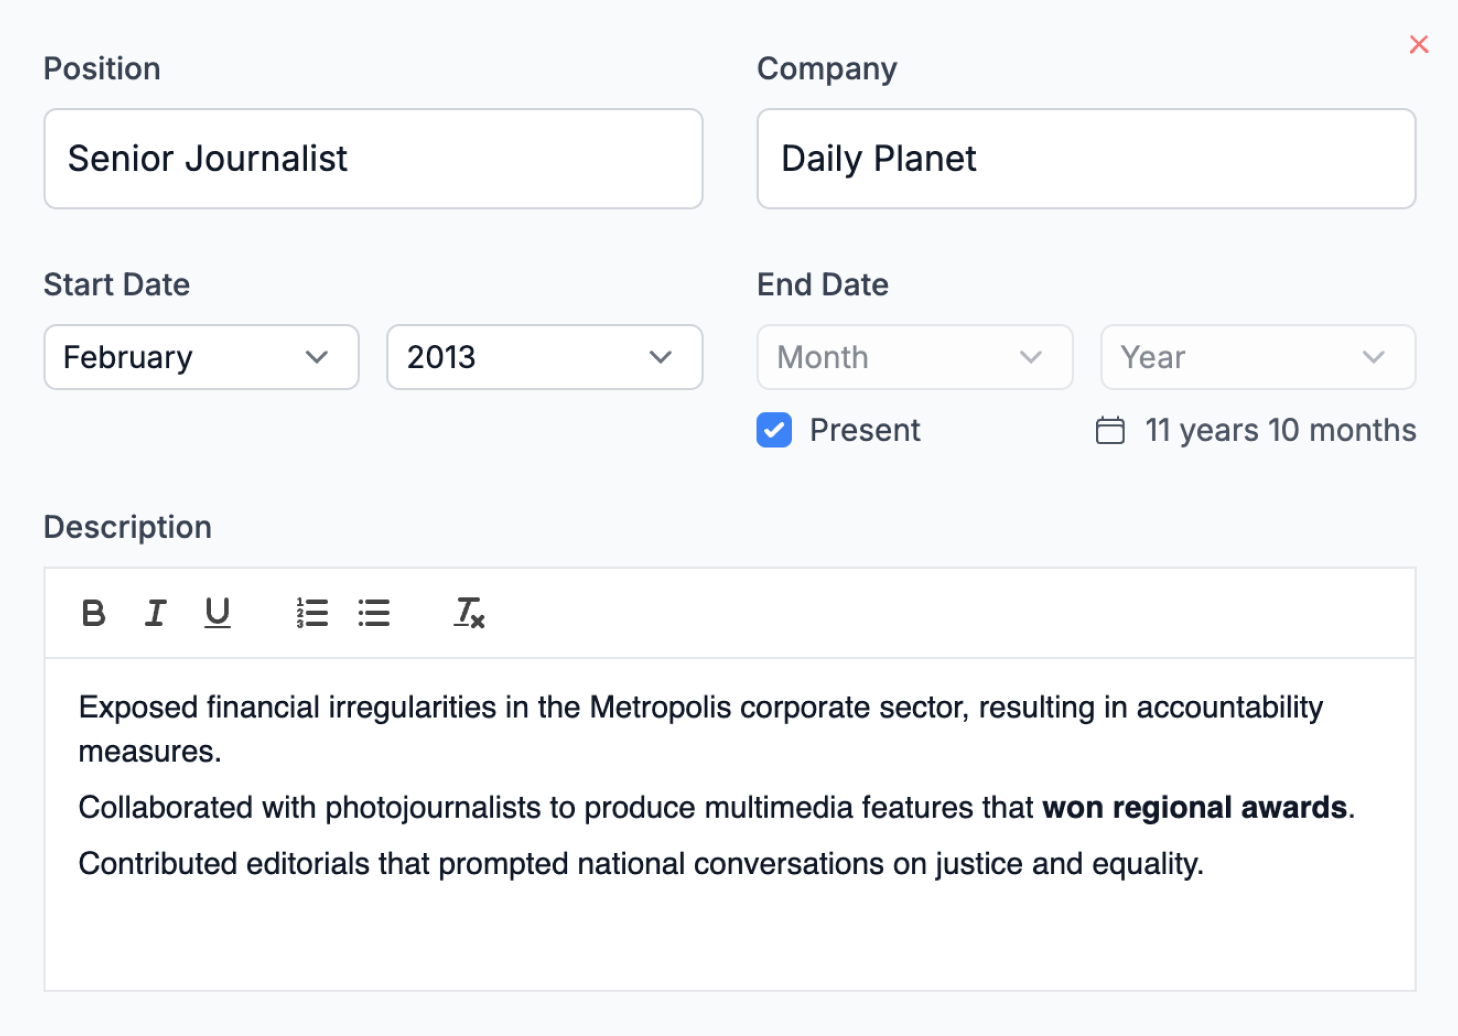
Task: Open the end date Year dropdown
Action: (x=1258, y=357)
